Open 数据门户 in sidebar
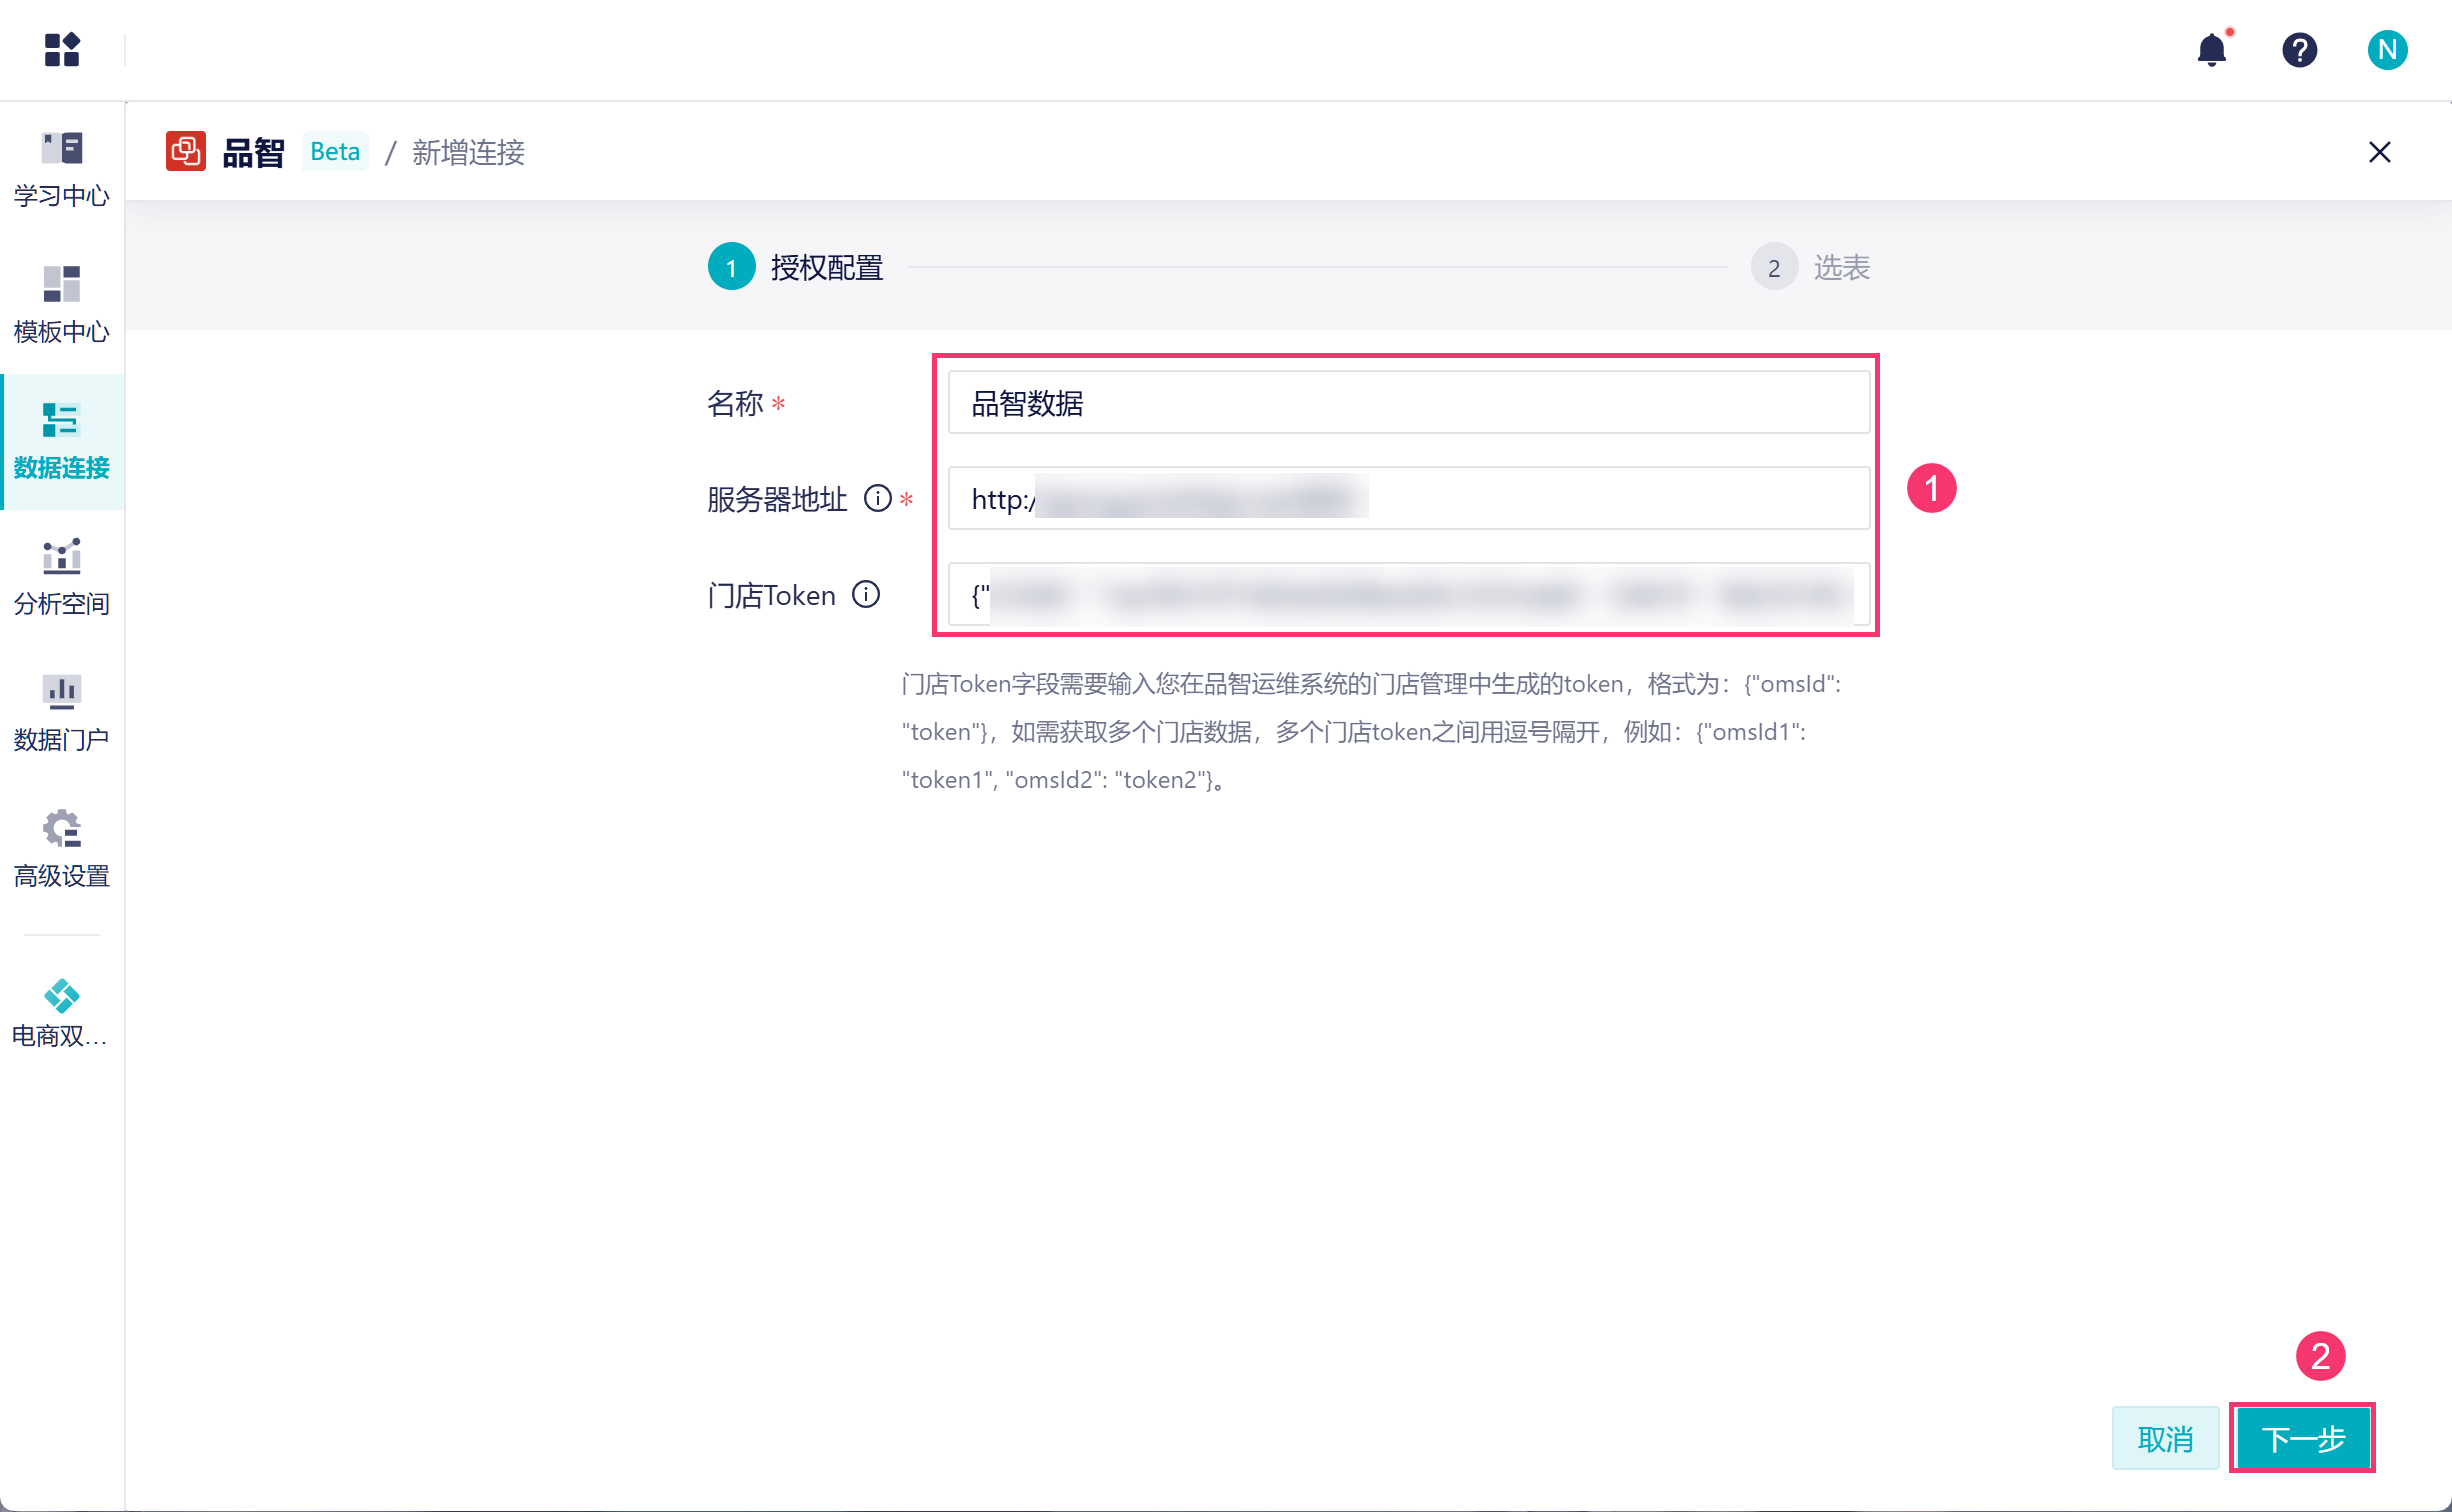 [x=62, y=713]
